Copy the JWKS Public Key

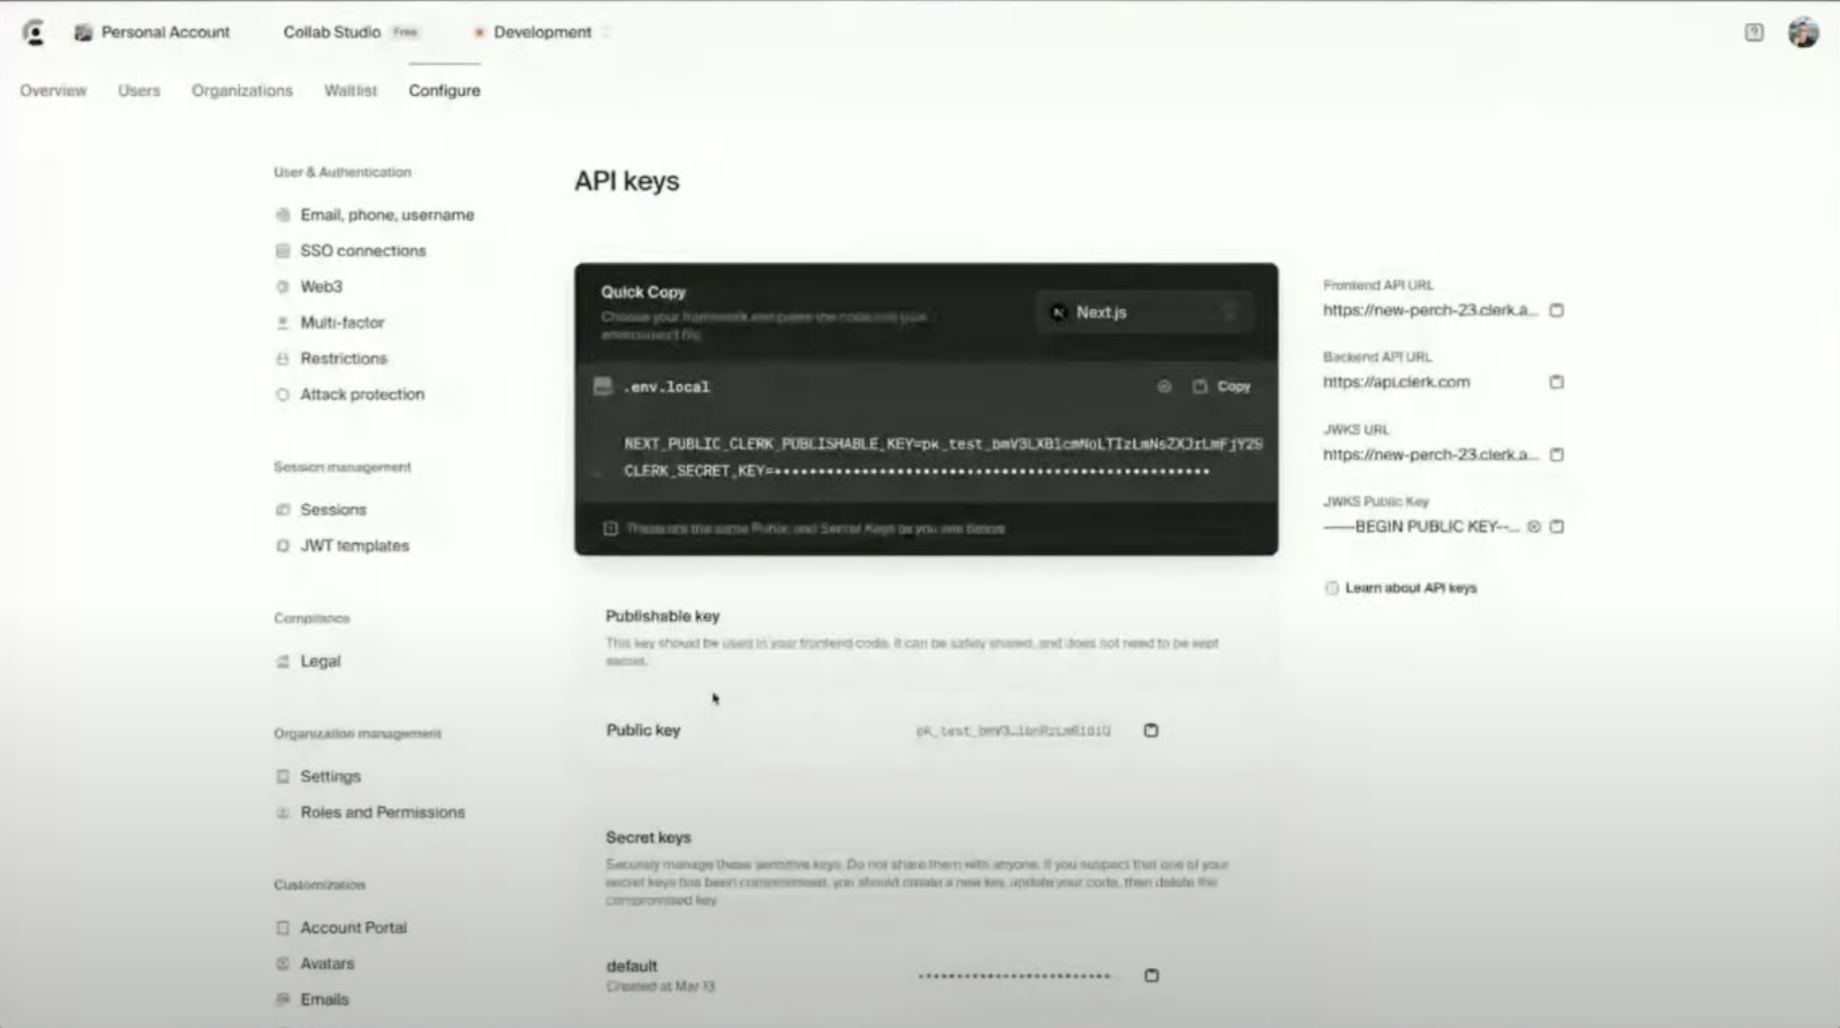pos(1557,526)
